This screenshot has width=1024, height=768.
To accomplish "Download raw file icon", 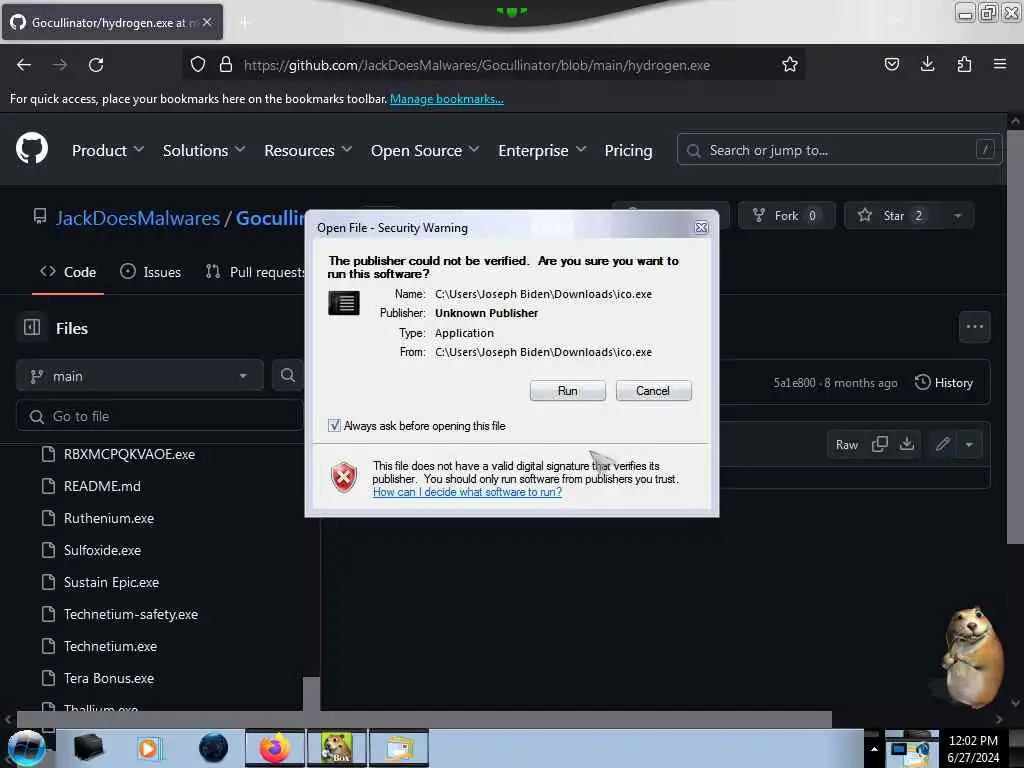I will pyautogui.click(x=906, y=444).
